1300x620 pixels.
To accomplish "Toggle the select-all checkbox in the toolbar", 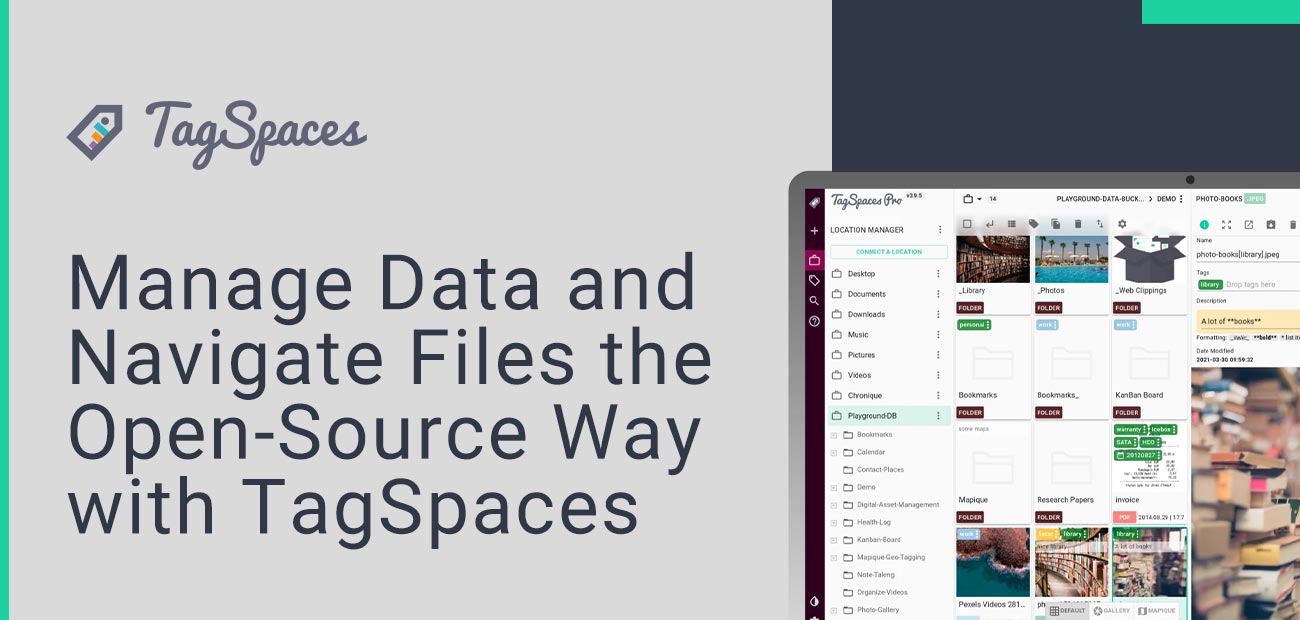I will (x=967, y=224).
